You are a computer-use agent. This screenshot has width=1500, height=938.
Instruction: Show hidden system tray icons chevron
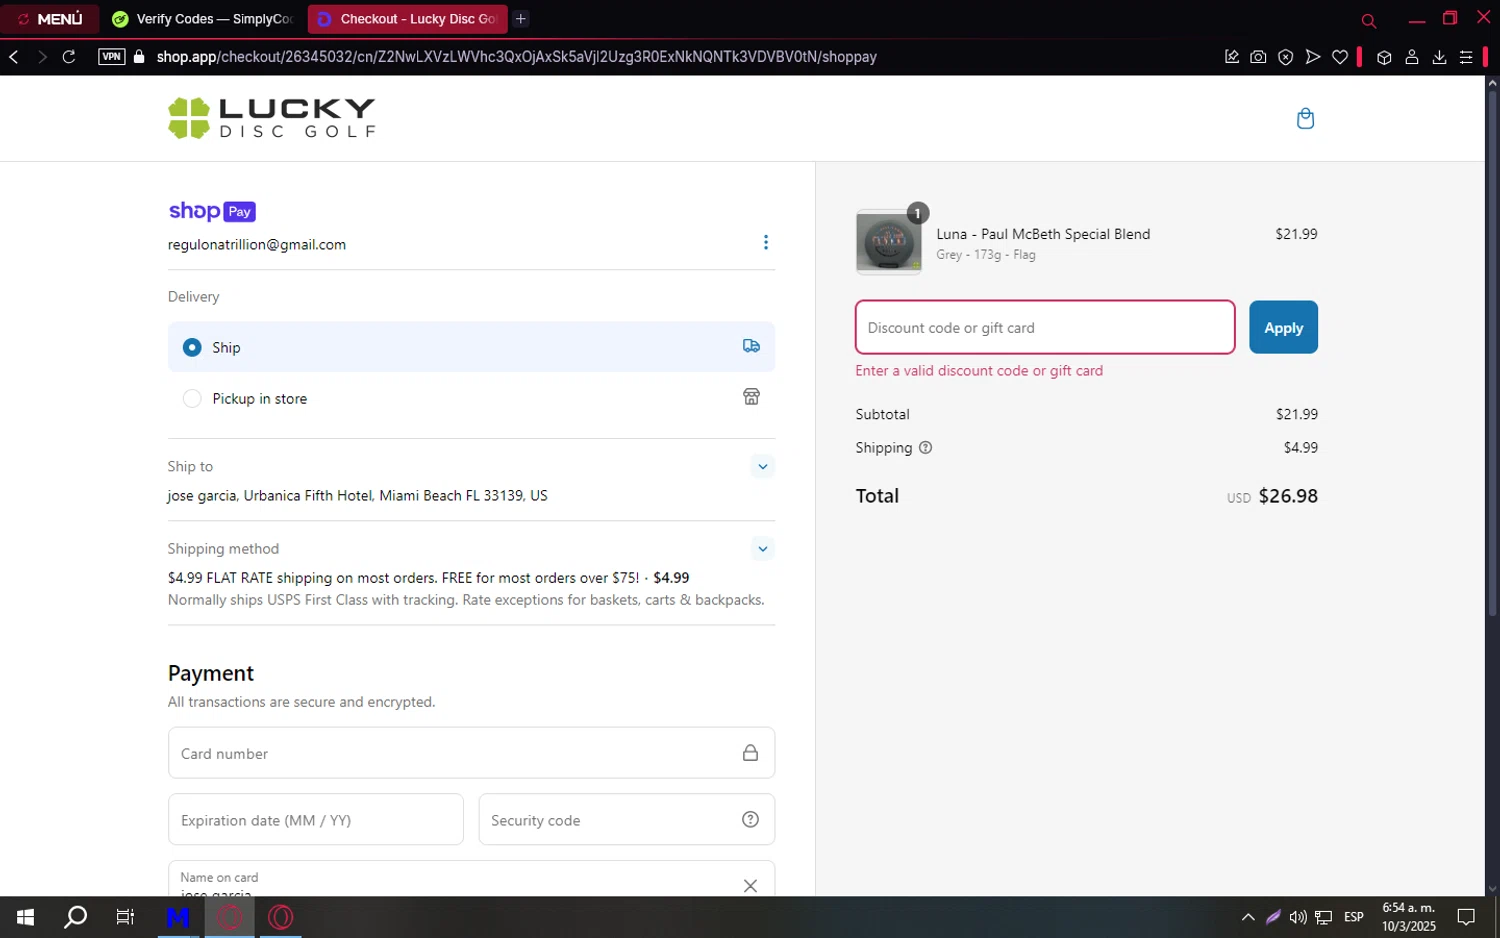[1248, 917]
